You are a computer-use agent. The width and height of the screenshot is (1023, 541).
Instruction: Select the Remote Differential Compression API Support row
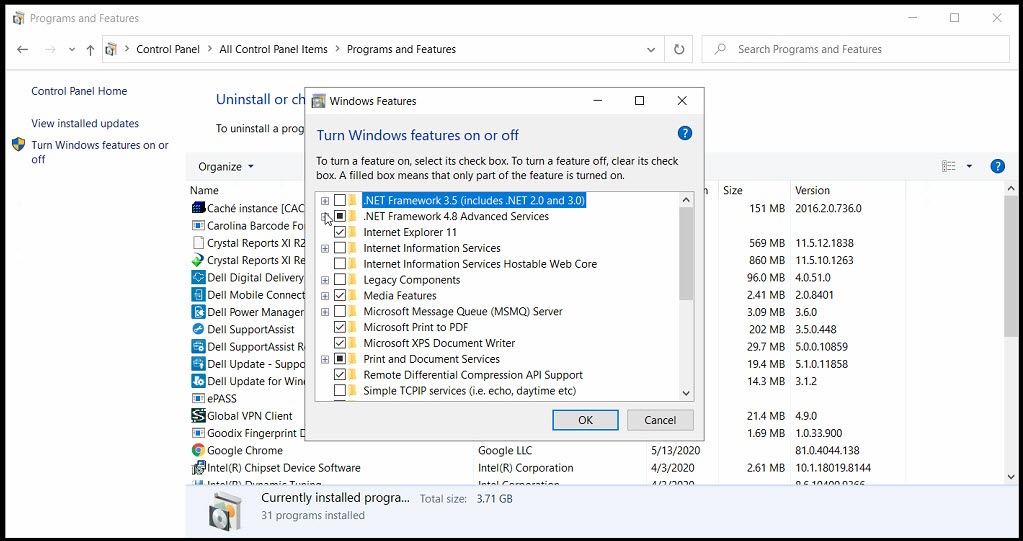pyautogui.click(x=473, y=375)
